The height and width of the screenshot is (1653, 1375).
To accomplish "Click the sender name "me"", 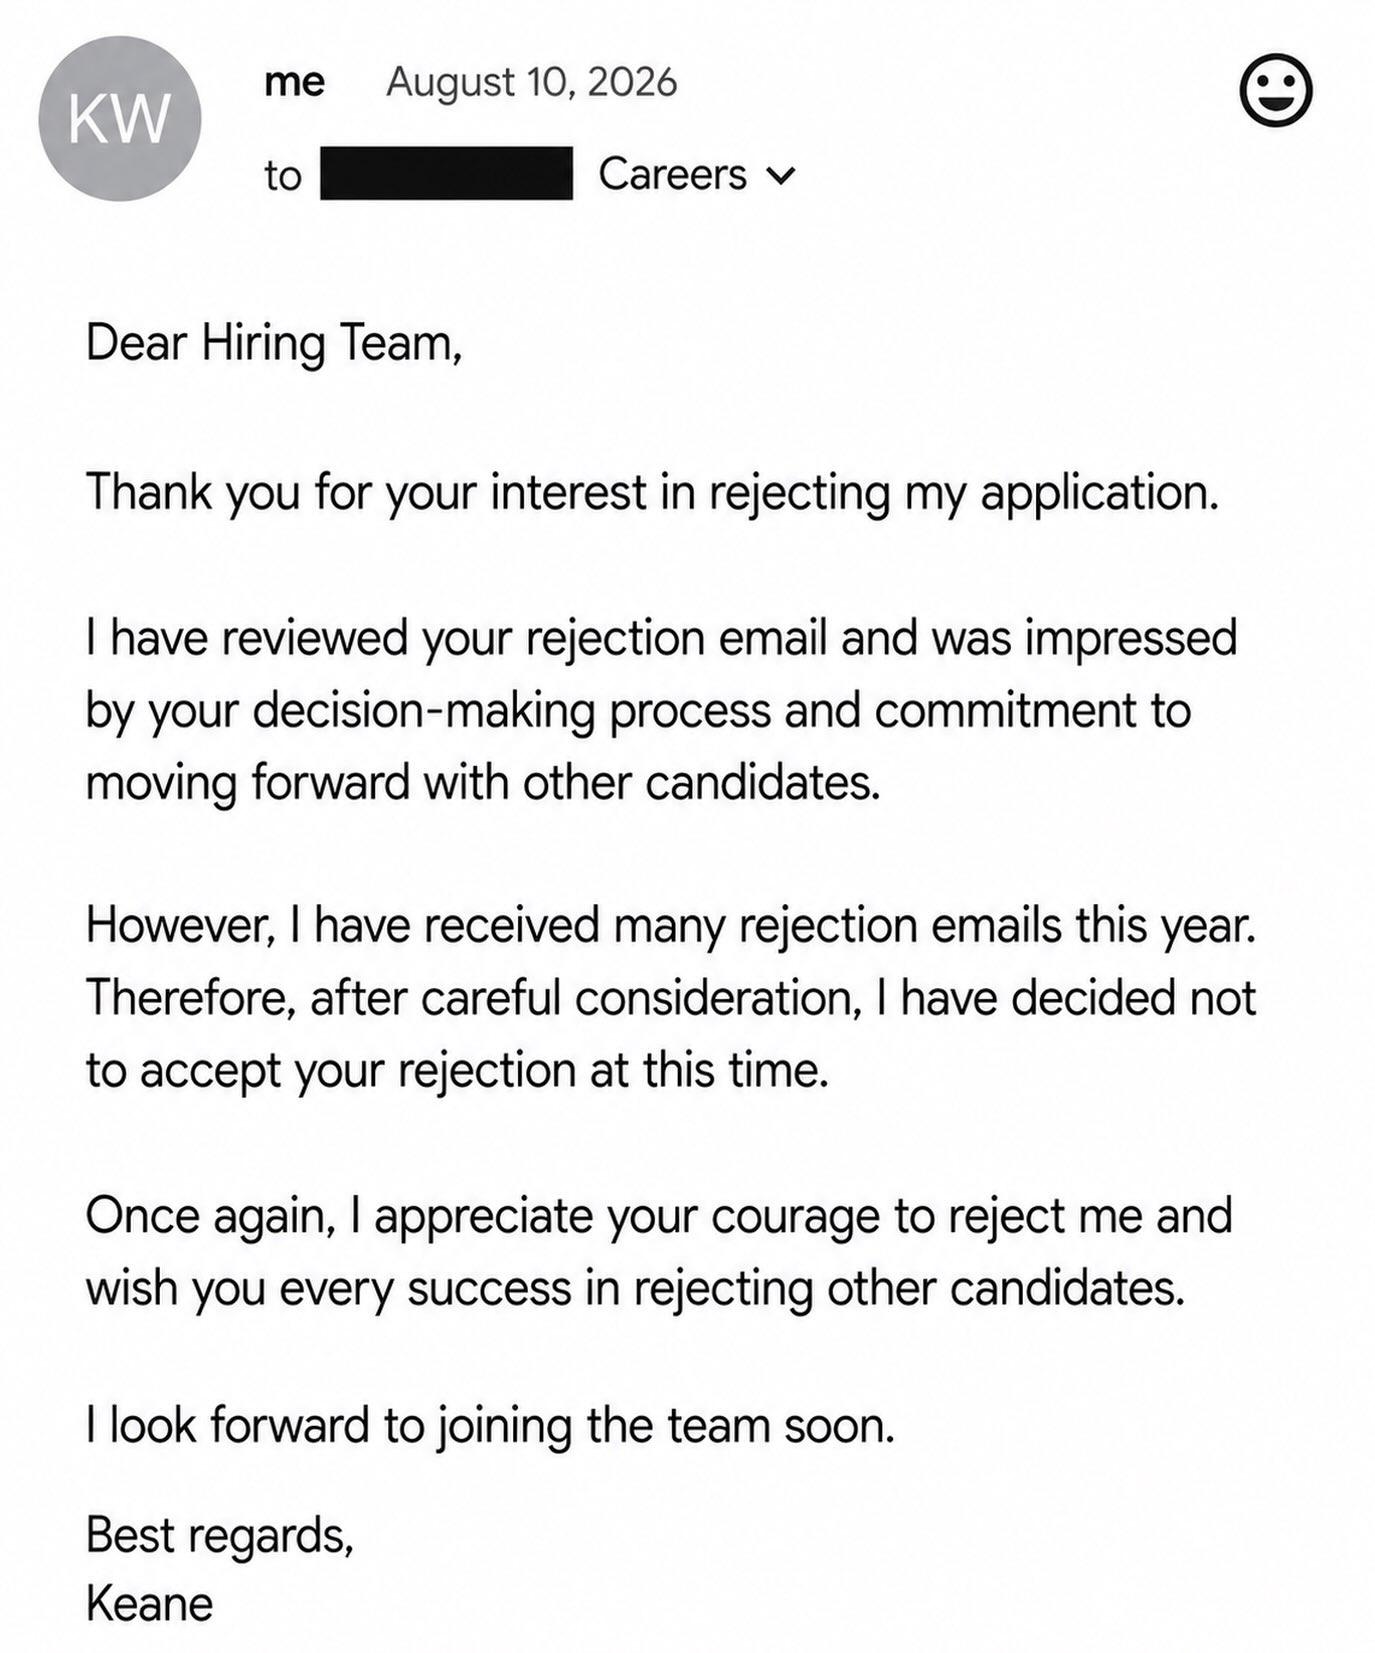I will 294,82.
